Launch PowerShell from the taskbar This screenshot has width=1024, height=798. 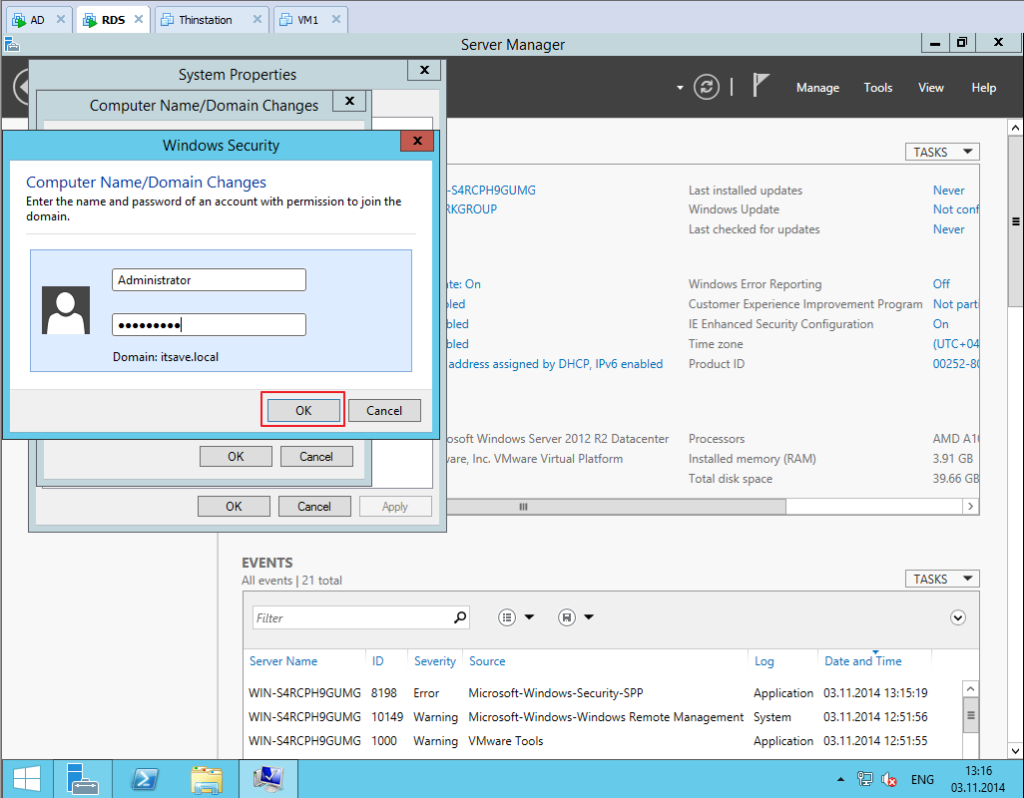(144, 778)
